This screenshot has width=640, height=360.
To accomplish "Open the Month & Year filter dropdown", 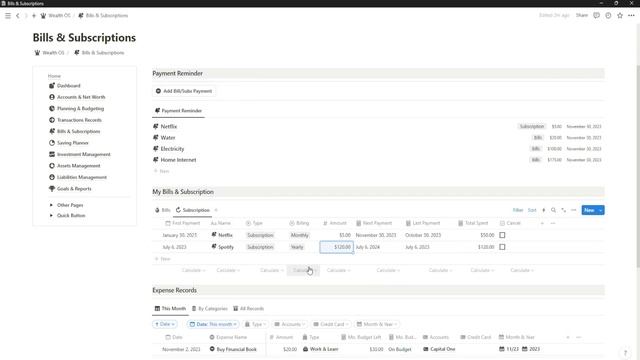I will click(377, 324).
